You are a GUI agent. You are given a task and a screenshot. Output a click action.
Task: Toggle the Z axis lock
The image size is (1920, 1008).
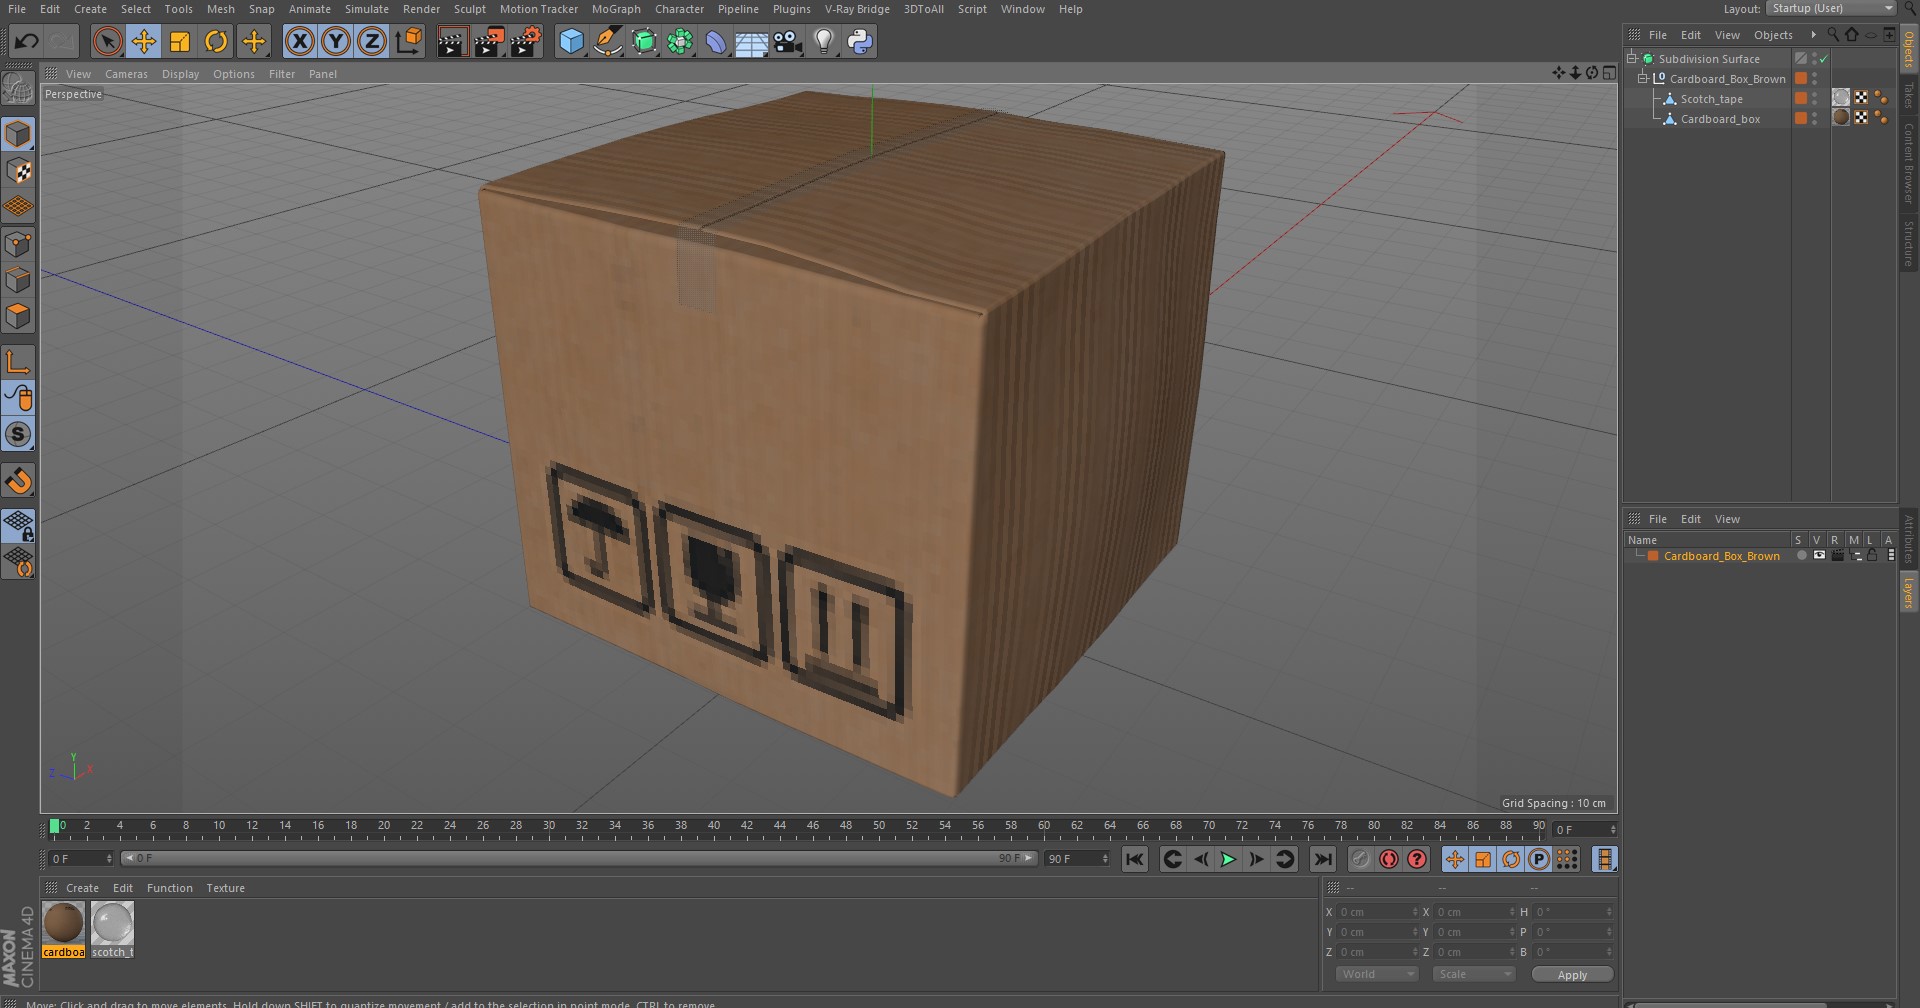372,41
